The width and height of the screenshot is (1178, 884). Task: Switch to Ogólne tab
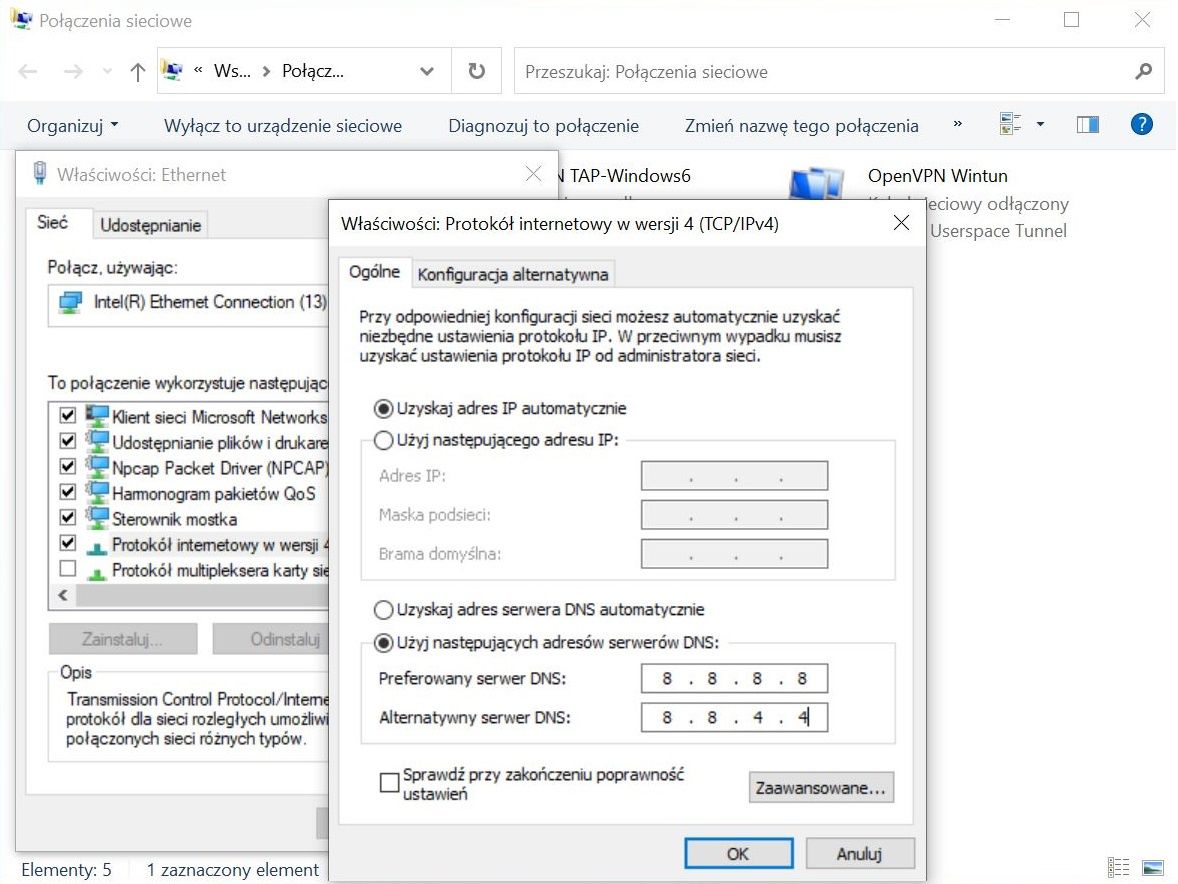pyautogui.click(x=374, y=272)
